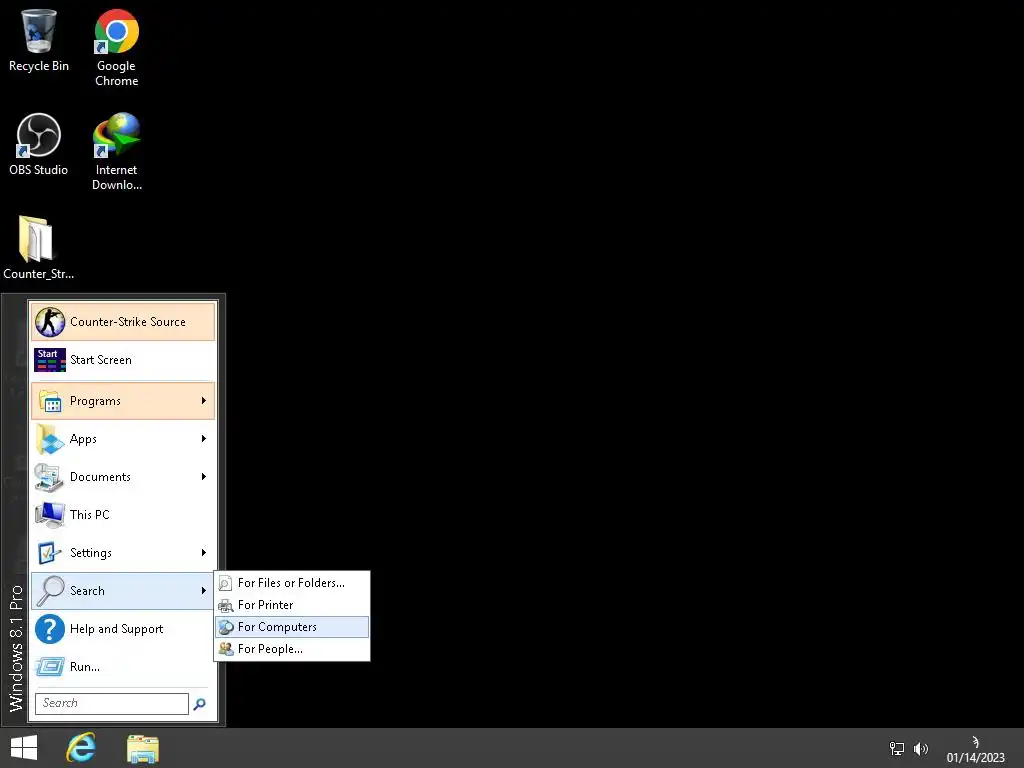Open the Programs submenu

tap(123, 400)
